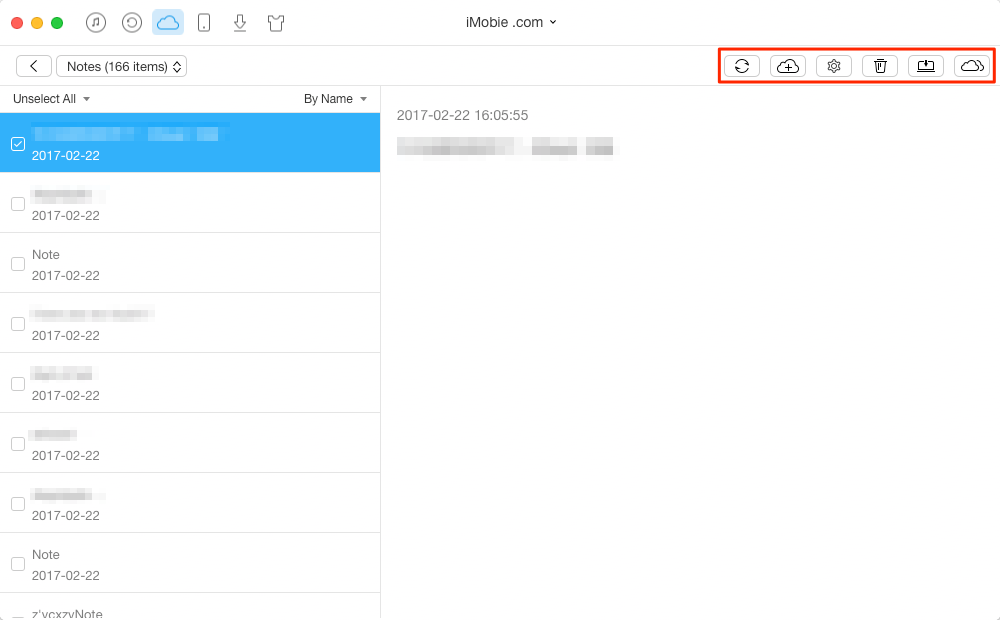Go back with the left chevron button
This screenshot has height=620, width=1000.
pyautogui.click(x=34, y=66)
